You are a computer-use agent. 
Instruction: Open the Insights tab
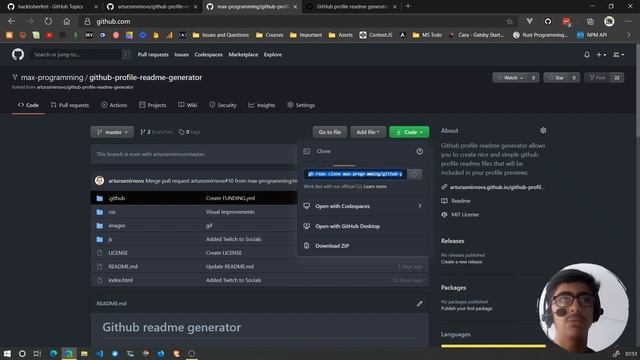tap(262, 105)
